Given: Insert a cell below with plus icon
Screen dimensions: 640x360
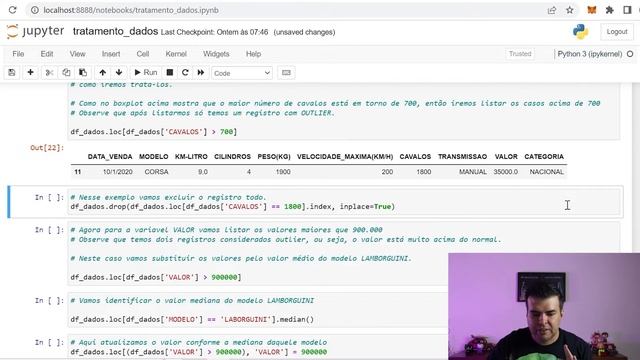Looking at the screenshot, I should (30, 73).
